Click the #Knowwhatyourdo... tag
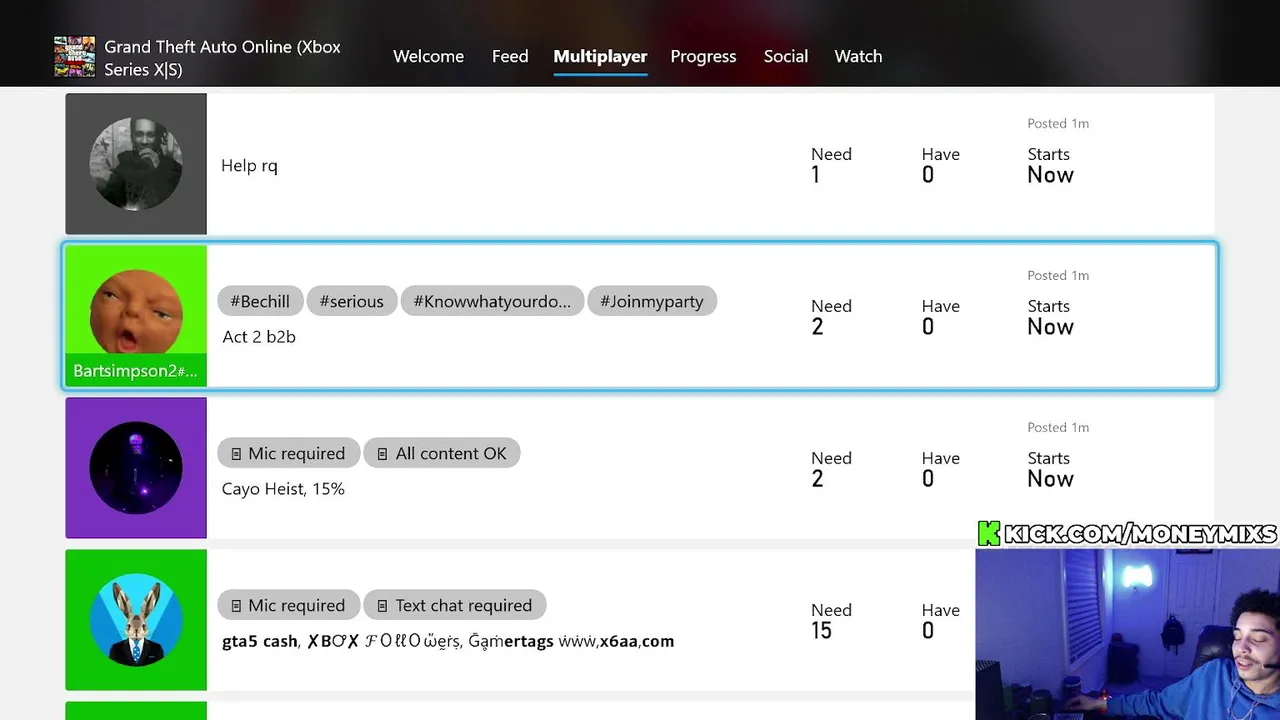 492,301
